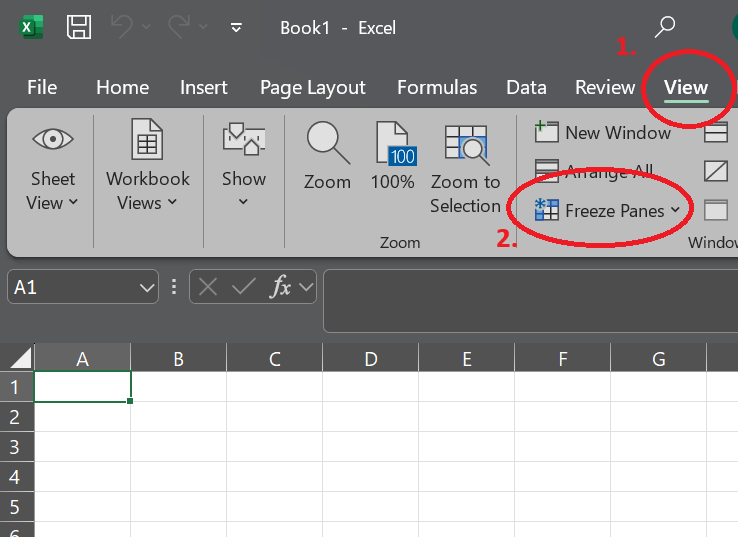Click the Redo arrow icon
This screenshot has height=537, width=738.
pyautogui.click(x=179, y=26)
